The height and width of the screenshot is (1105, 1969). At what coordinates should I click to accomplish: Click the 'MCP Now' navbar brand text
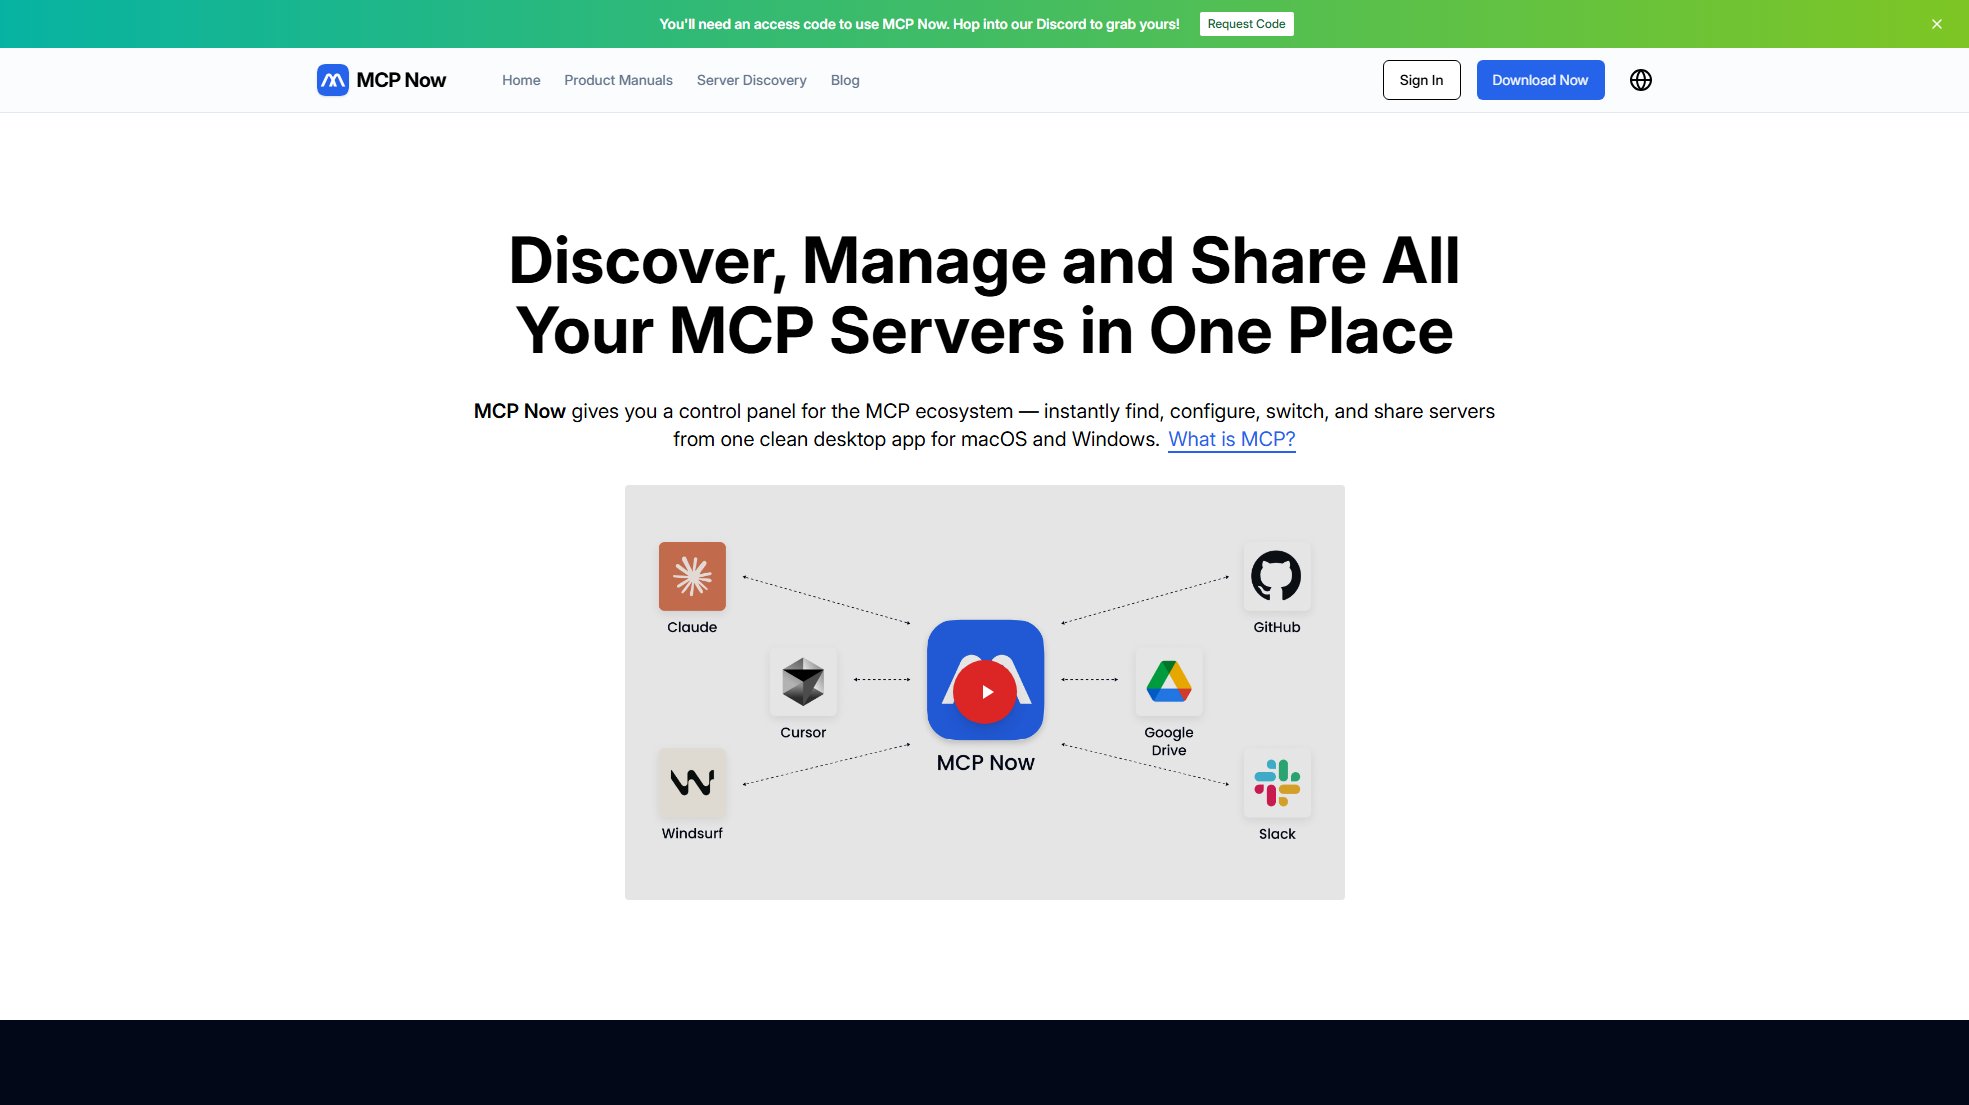401,80
